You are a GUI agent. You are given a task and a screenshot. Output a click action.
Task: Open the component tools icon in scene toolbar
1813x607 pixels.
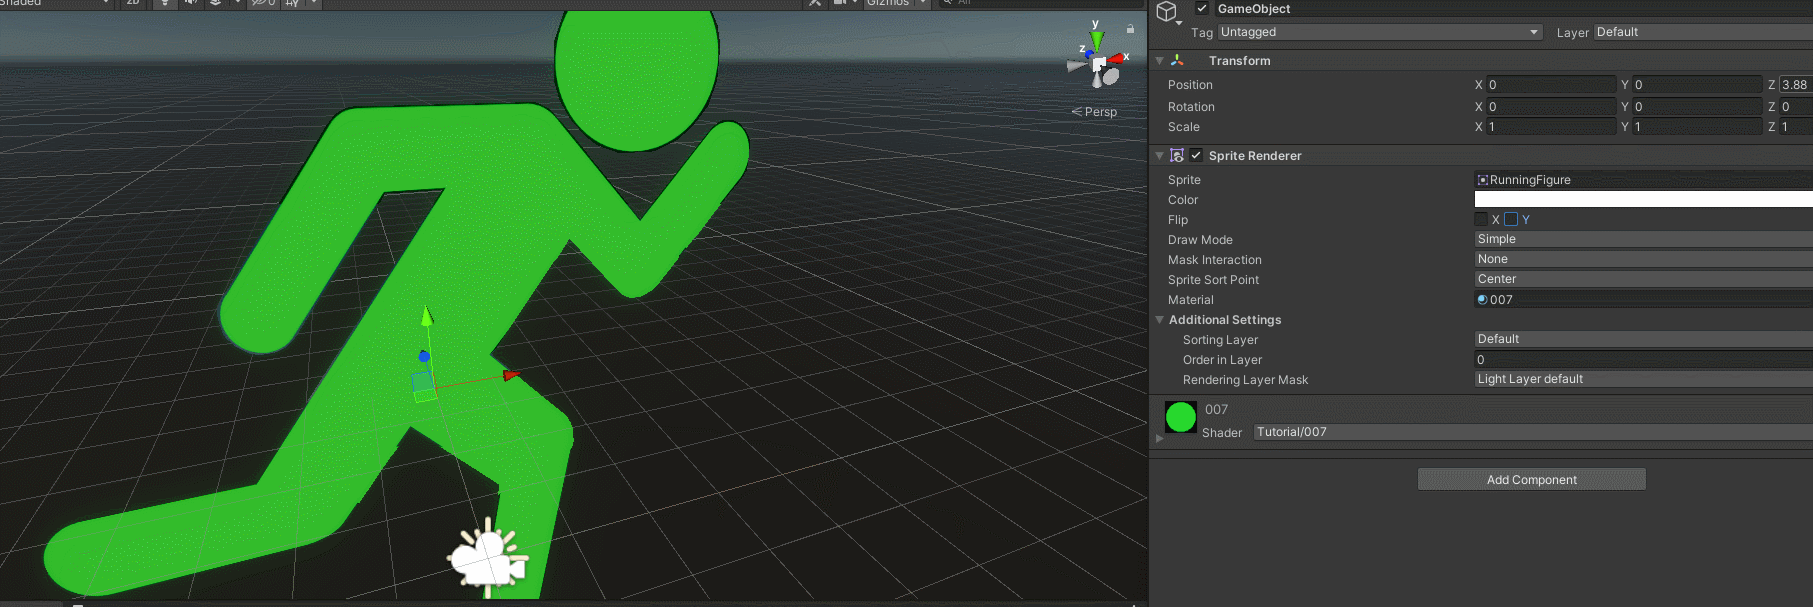point(815,3)
